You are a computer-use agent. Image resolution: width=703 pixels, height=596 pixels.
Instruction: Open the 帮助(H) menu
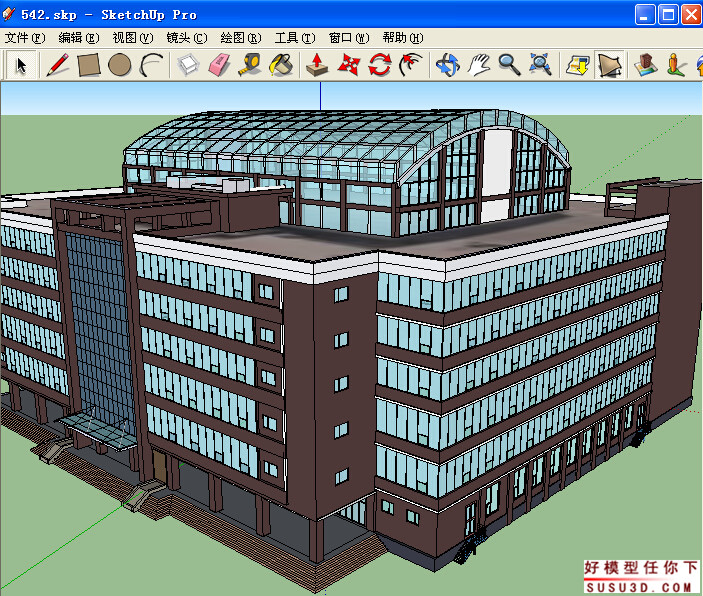click(x=403, y=38)
